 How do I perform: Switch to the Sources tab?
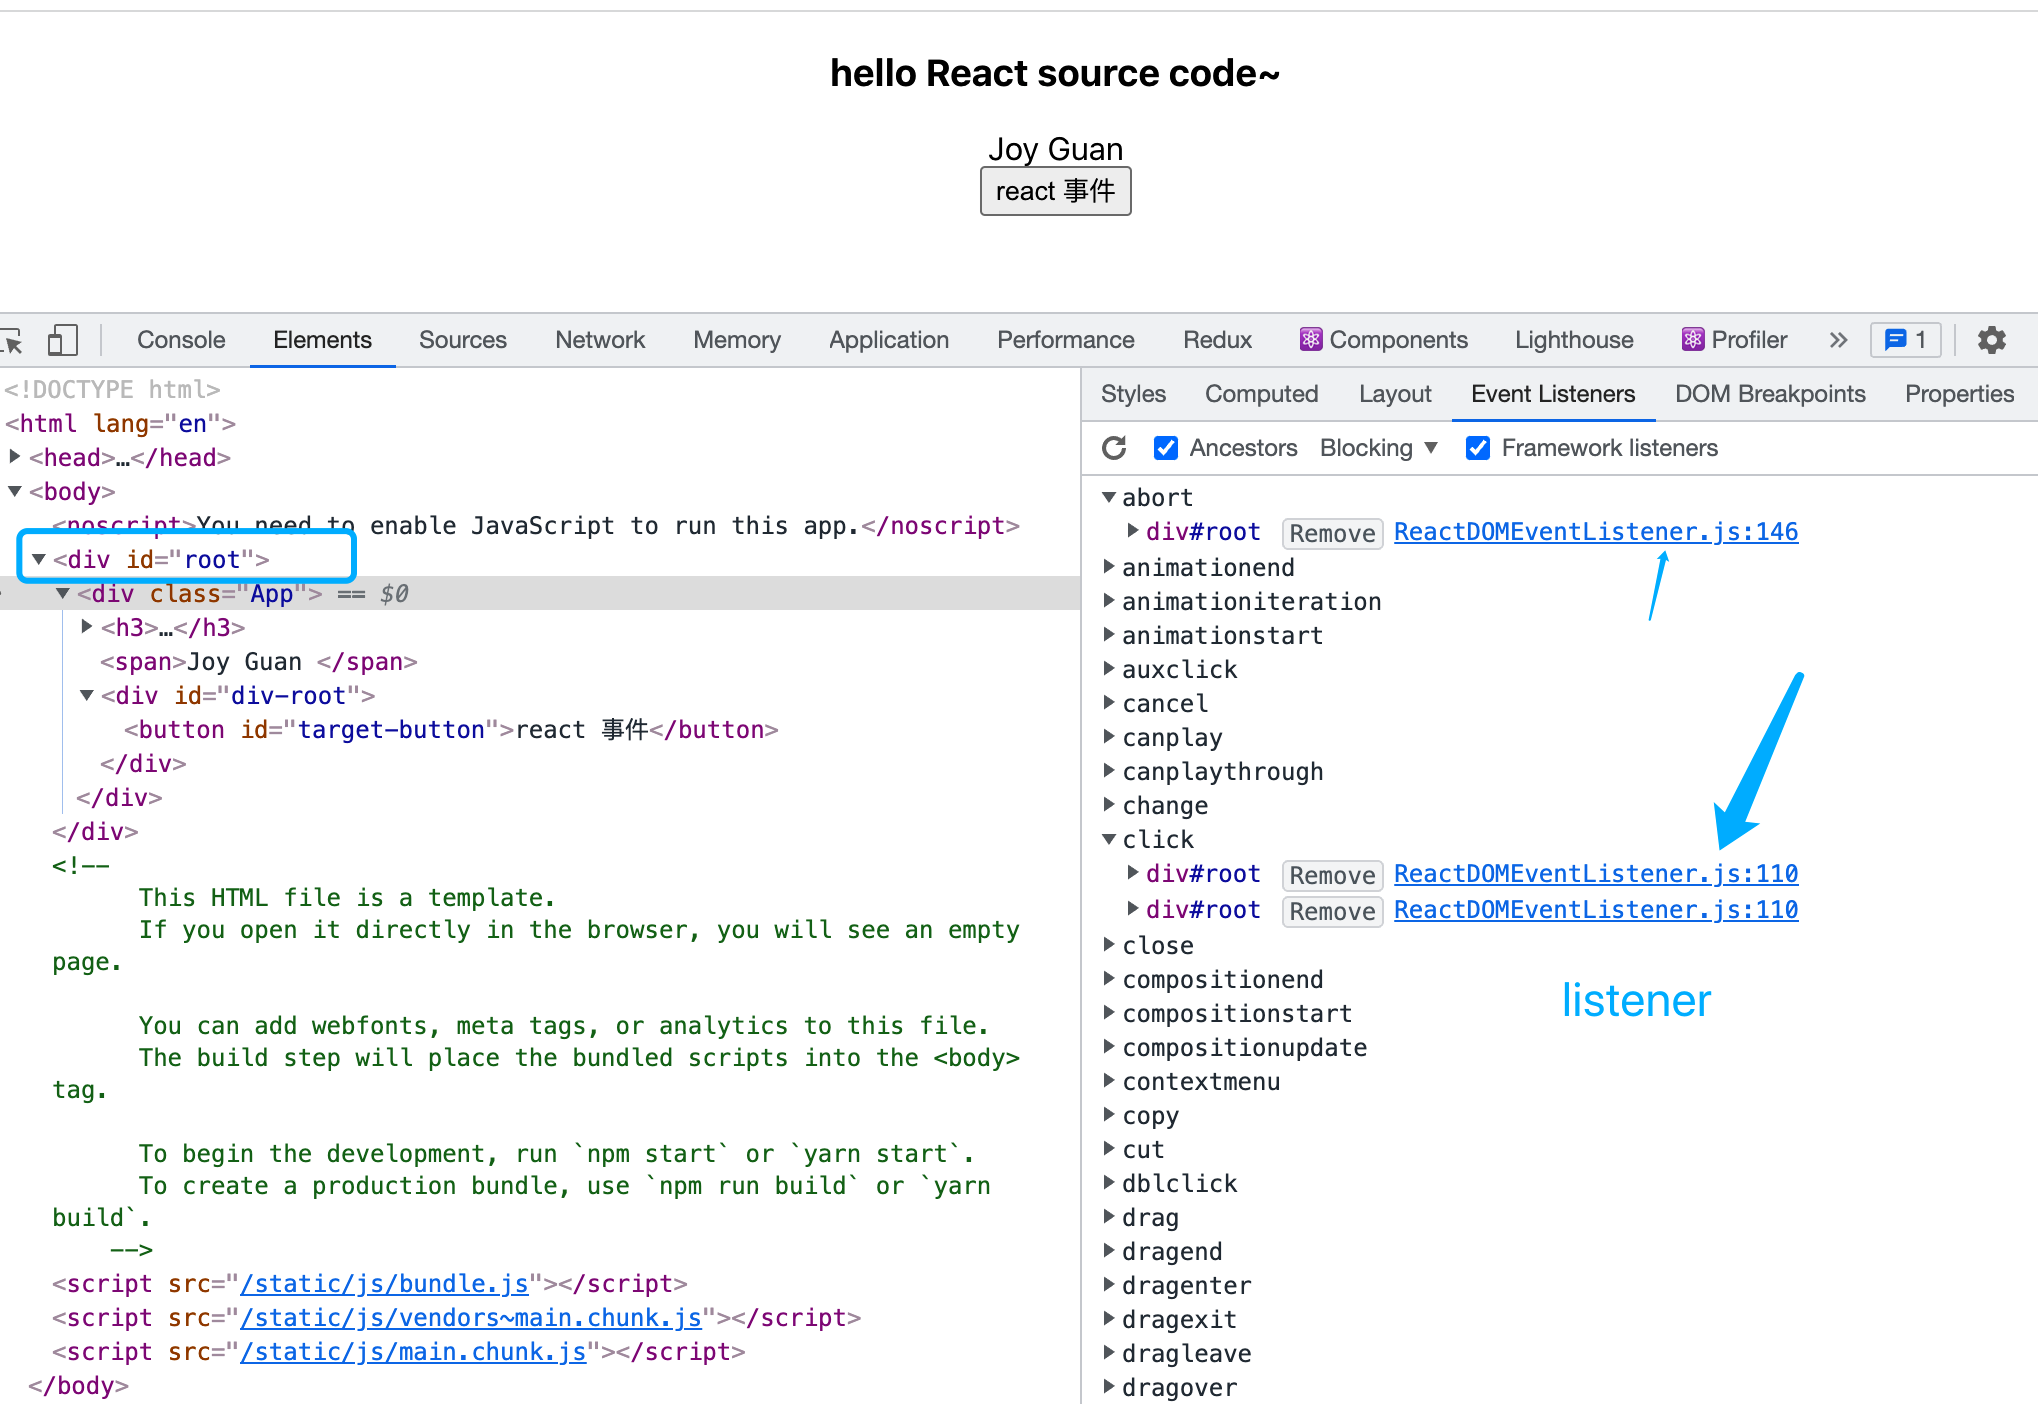point(463,340)
